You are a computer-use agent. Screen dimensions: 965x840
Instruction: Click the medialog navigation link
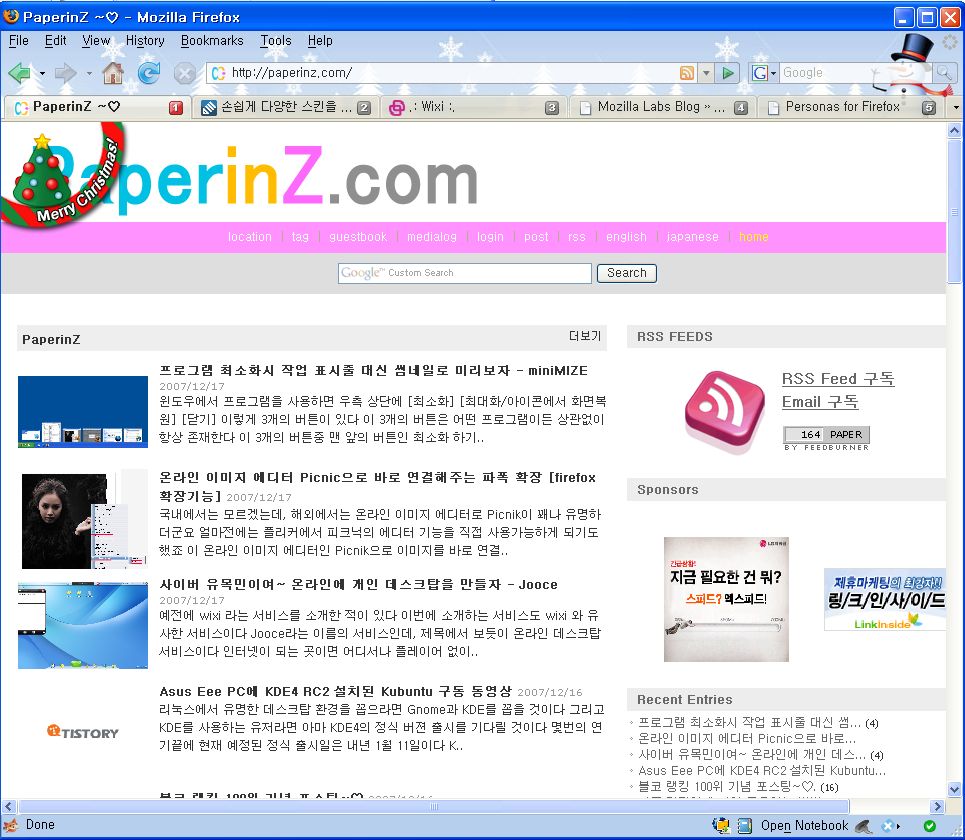431,236
